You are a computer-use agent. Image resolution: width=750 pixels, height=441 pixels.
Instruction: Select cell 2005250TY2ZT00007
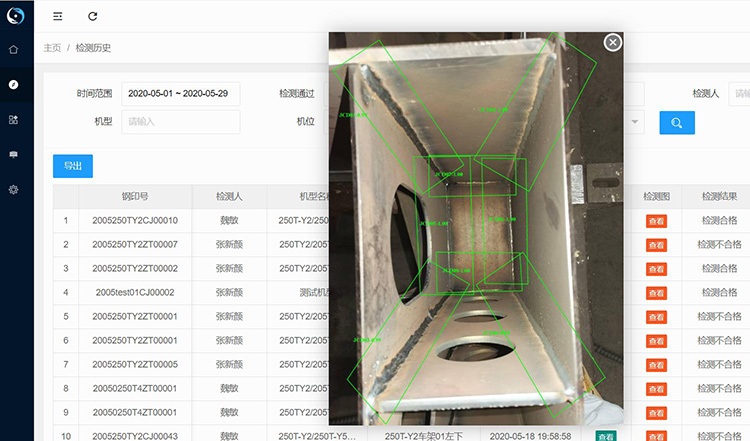[135, 244]
